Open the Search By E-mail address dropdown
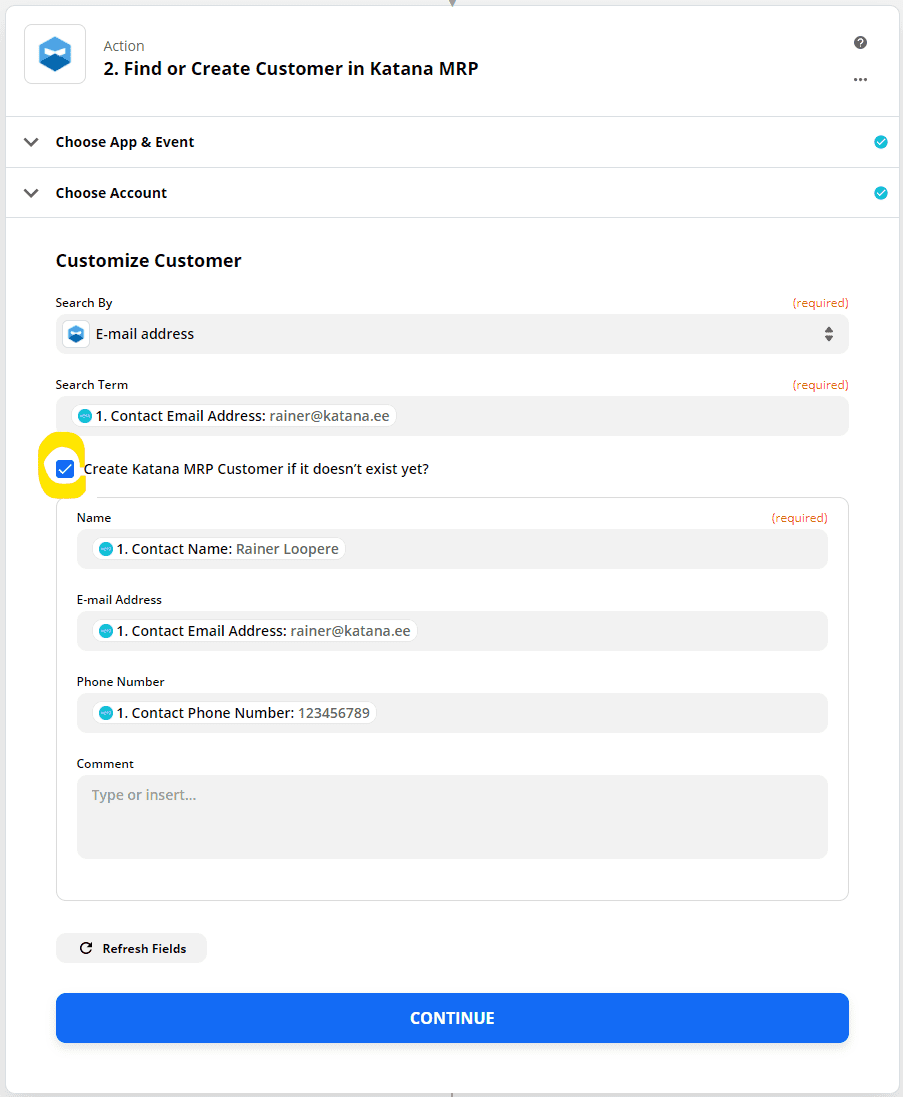Viewport: 903px width, 1097px height. click(452, 334)
